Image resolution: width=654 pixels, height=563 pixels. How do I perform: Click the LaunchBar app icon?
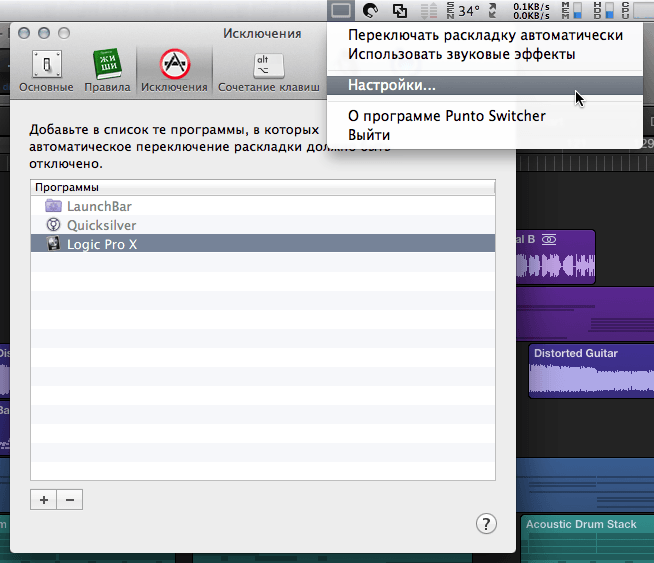[53, 206]
